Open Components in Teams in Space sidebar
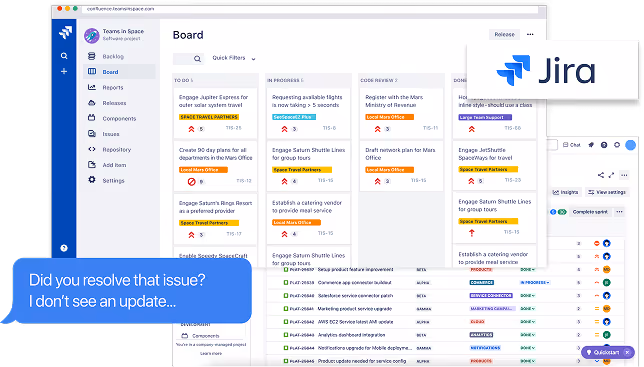644x367 pixels. (x=119, y=119)
